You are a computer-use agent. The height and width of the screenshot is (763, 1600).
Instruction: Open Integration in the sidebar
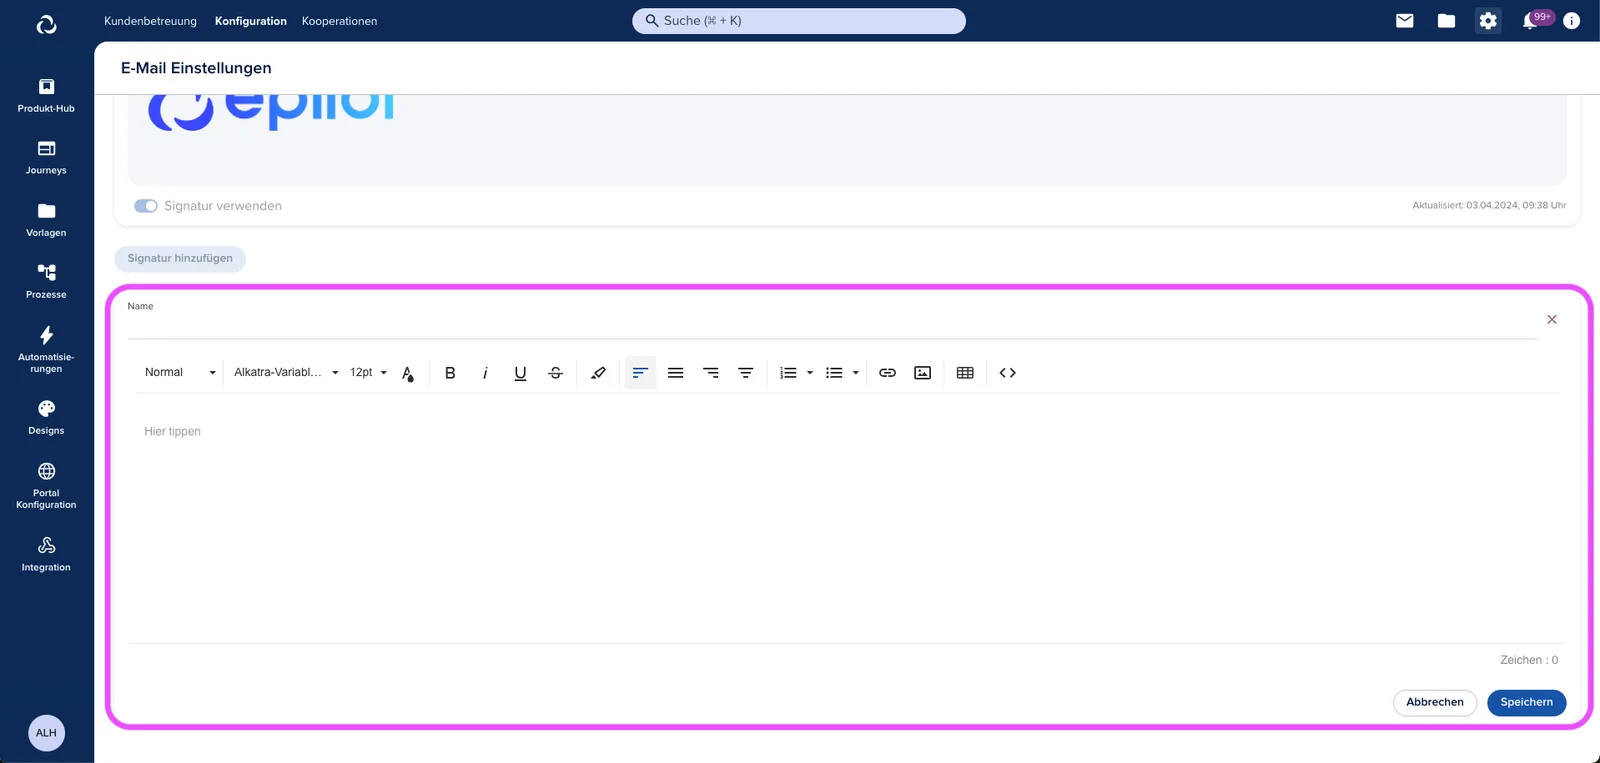click(x=46, y=555)
